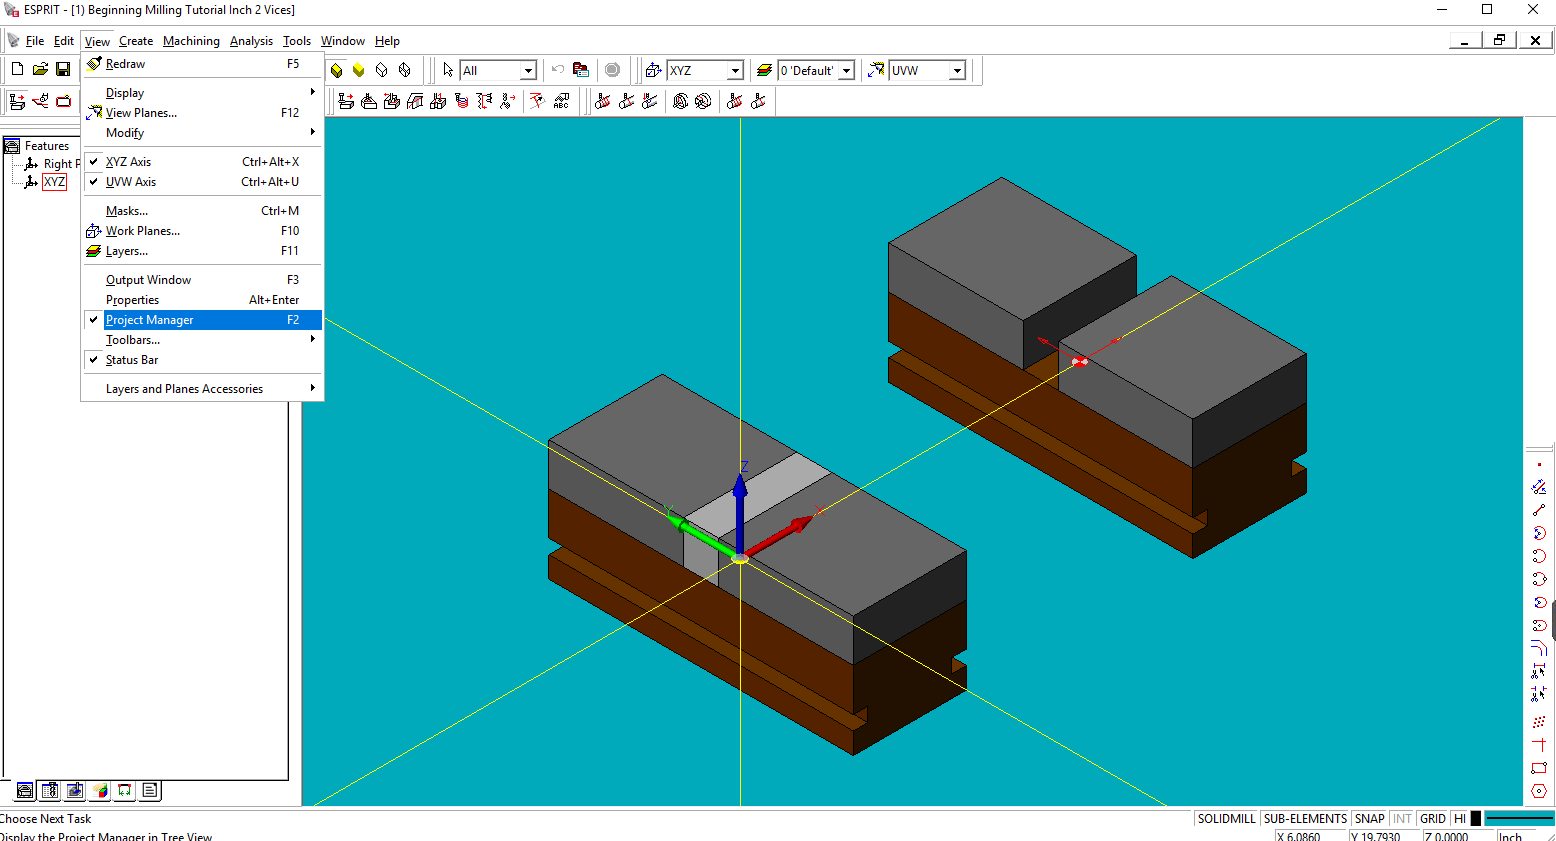Click the Layers icon beside '0 Default' dropdown
This screenshot has height=841, width=1556.
coord(765,70)
